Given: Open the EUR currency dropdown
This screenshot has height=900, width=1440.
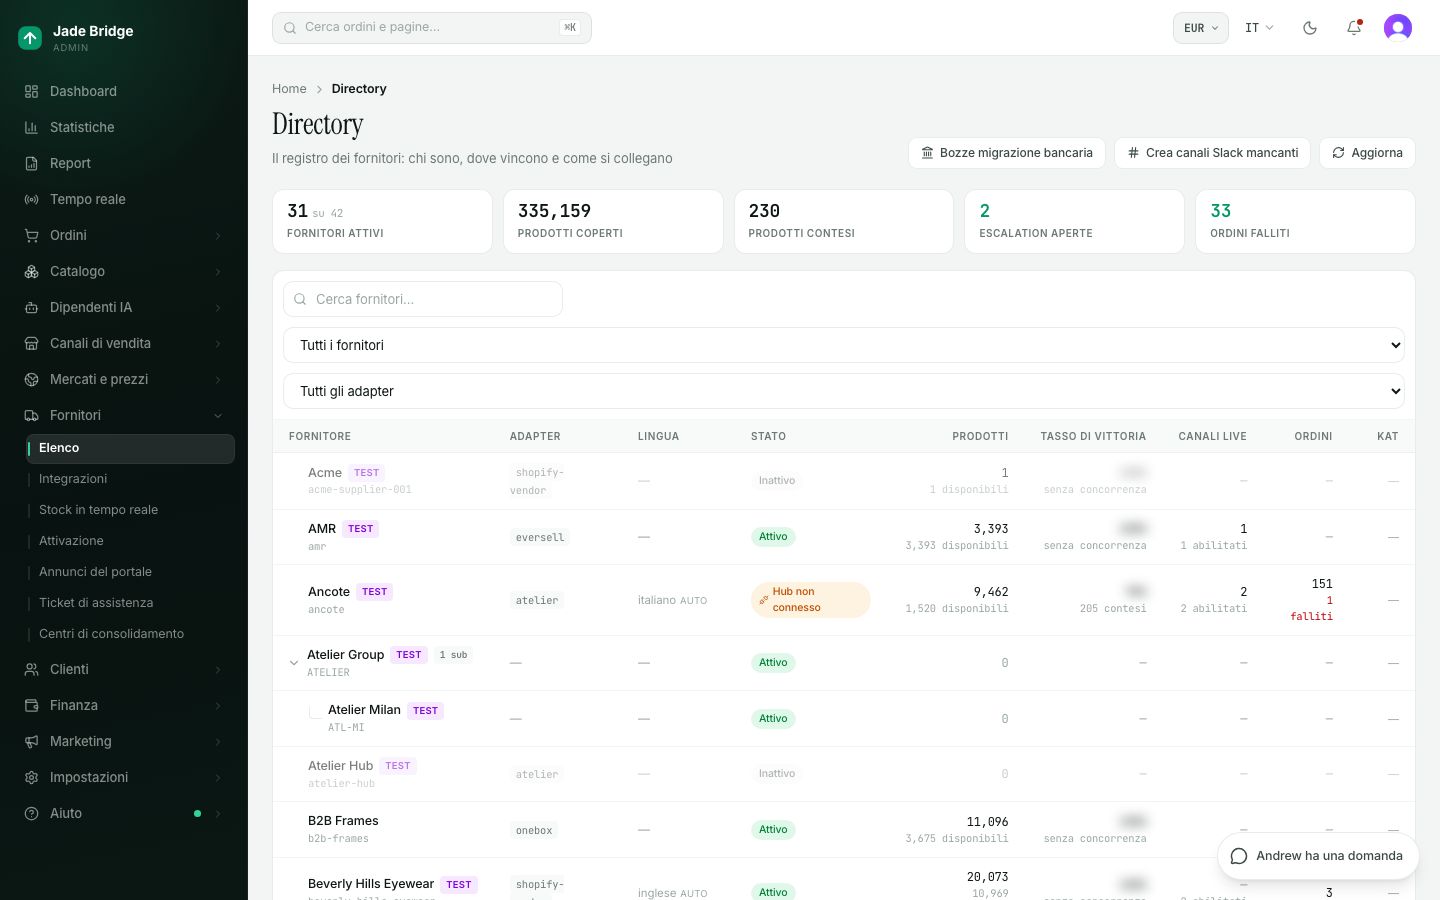Looking at the screenshot, I should point(1201,28).
